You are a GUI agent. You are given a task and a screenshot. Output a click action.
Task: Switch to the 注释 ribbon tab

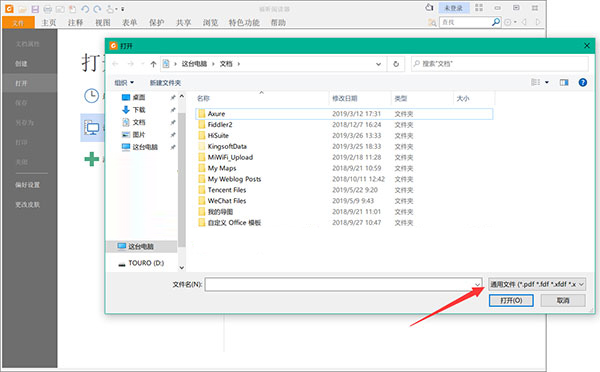tap(75, 23)
